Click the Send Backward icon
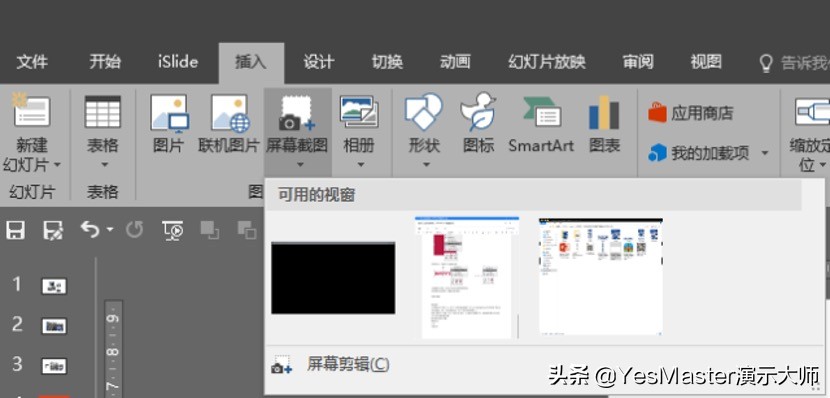The image size is (830, 398). [x=247, y=230]
